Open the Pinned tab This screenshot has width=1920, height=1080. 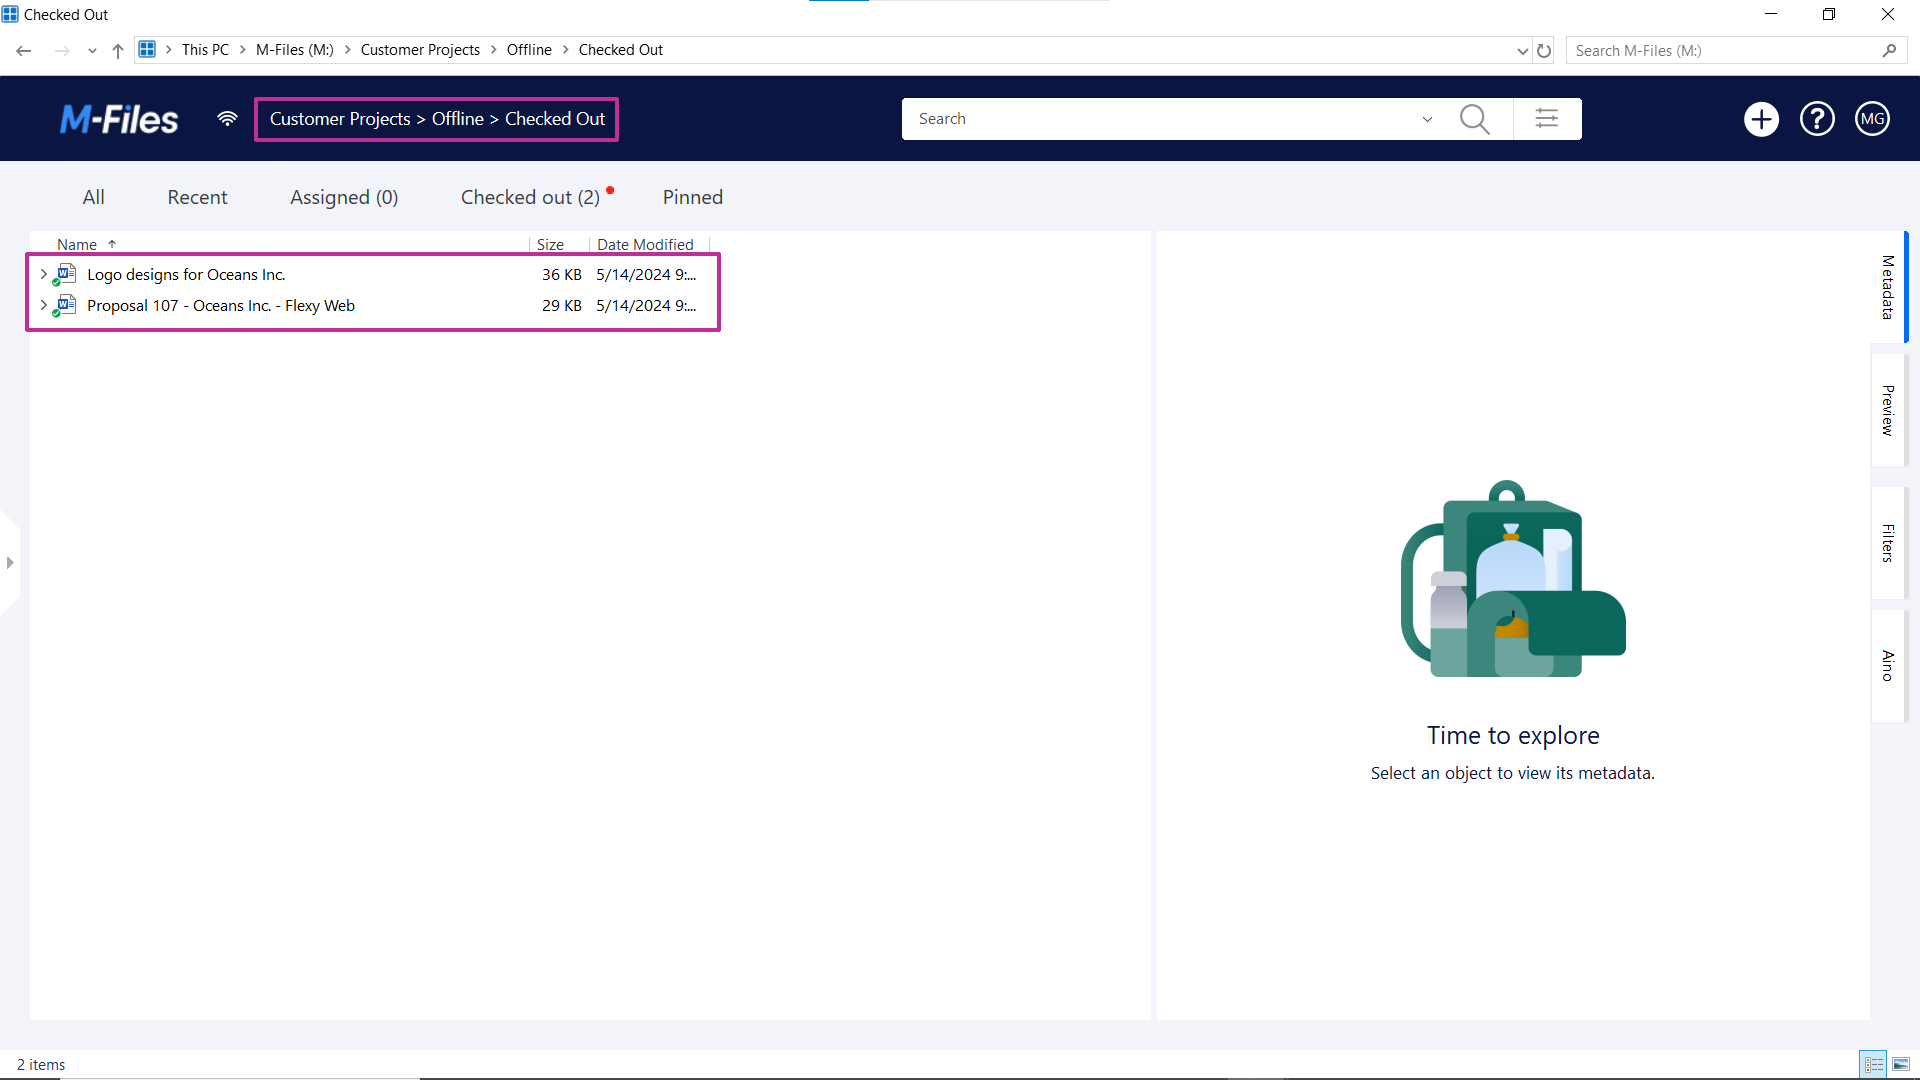point(692,197)
